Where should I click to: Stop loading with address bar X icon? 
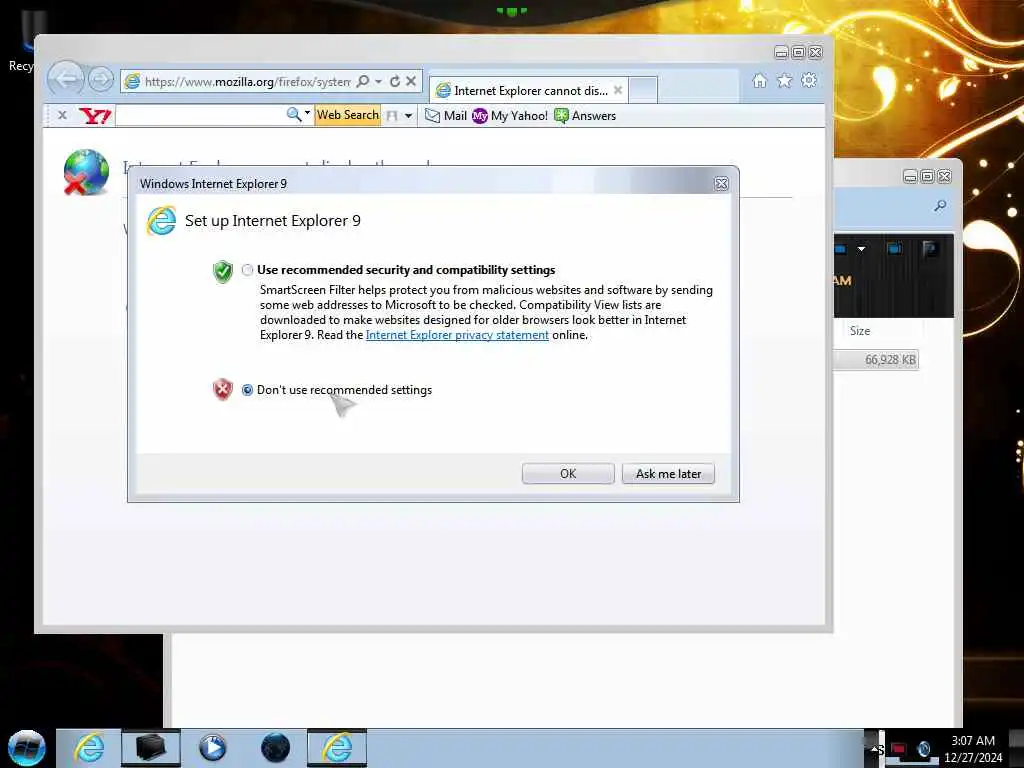tap(411, 81)
